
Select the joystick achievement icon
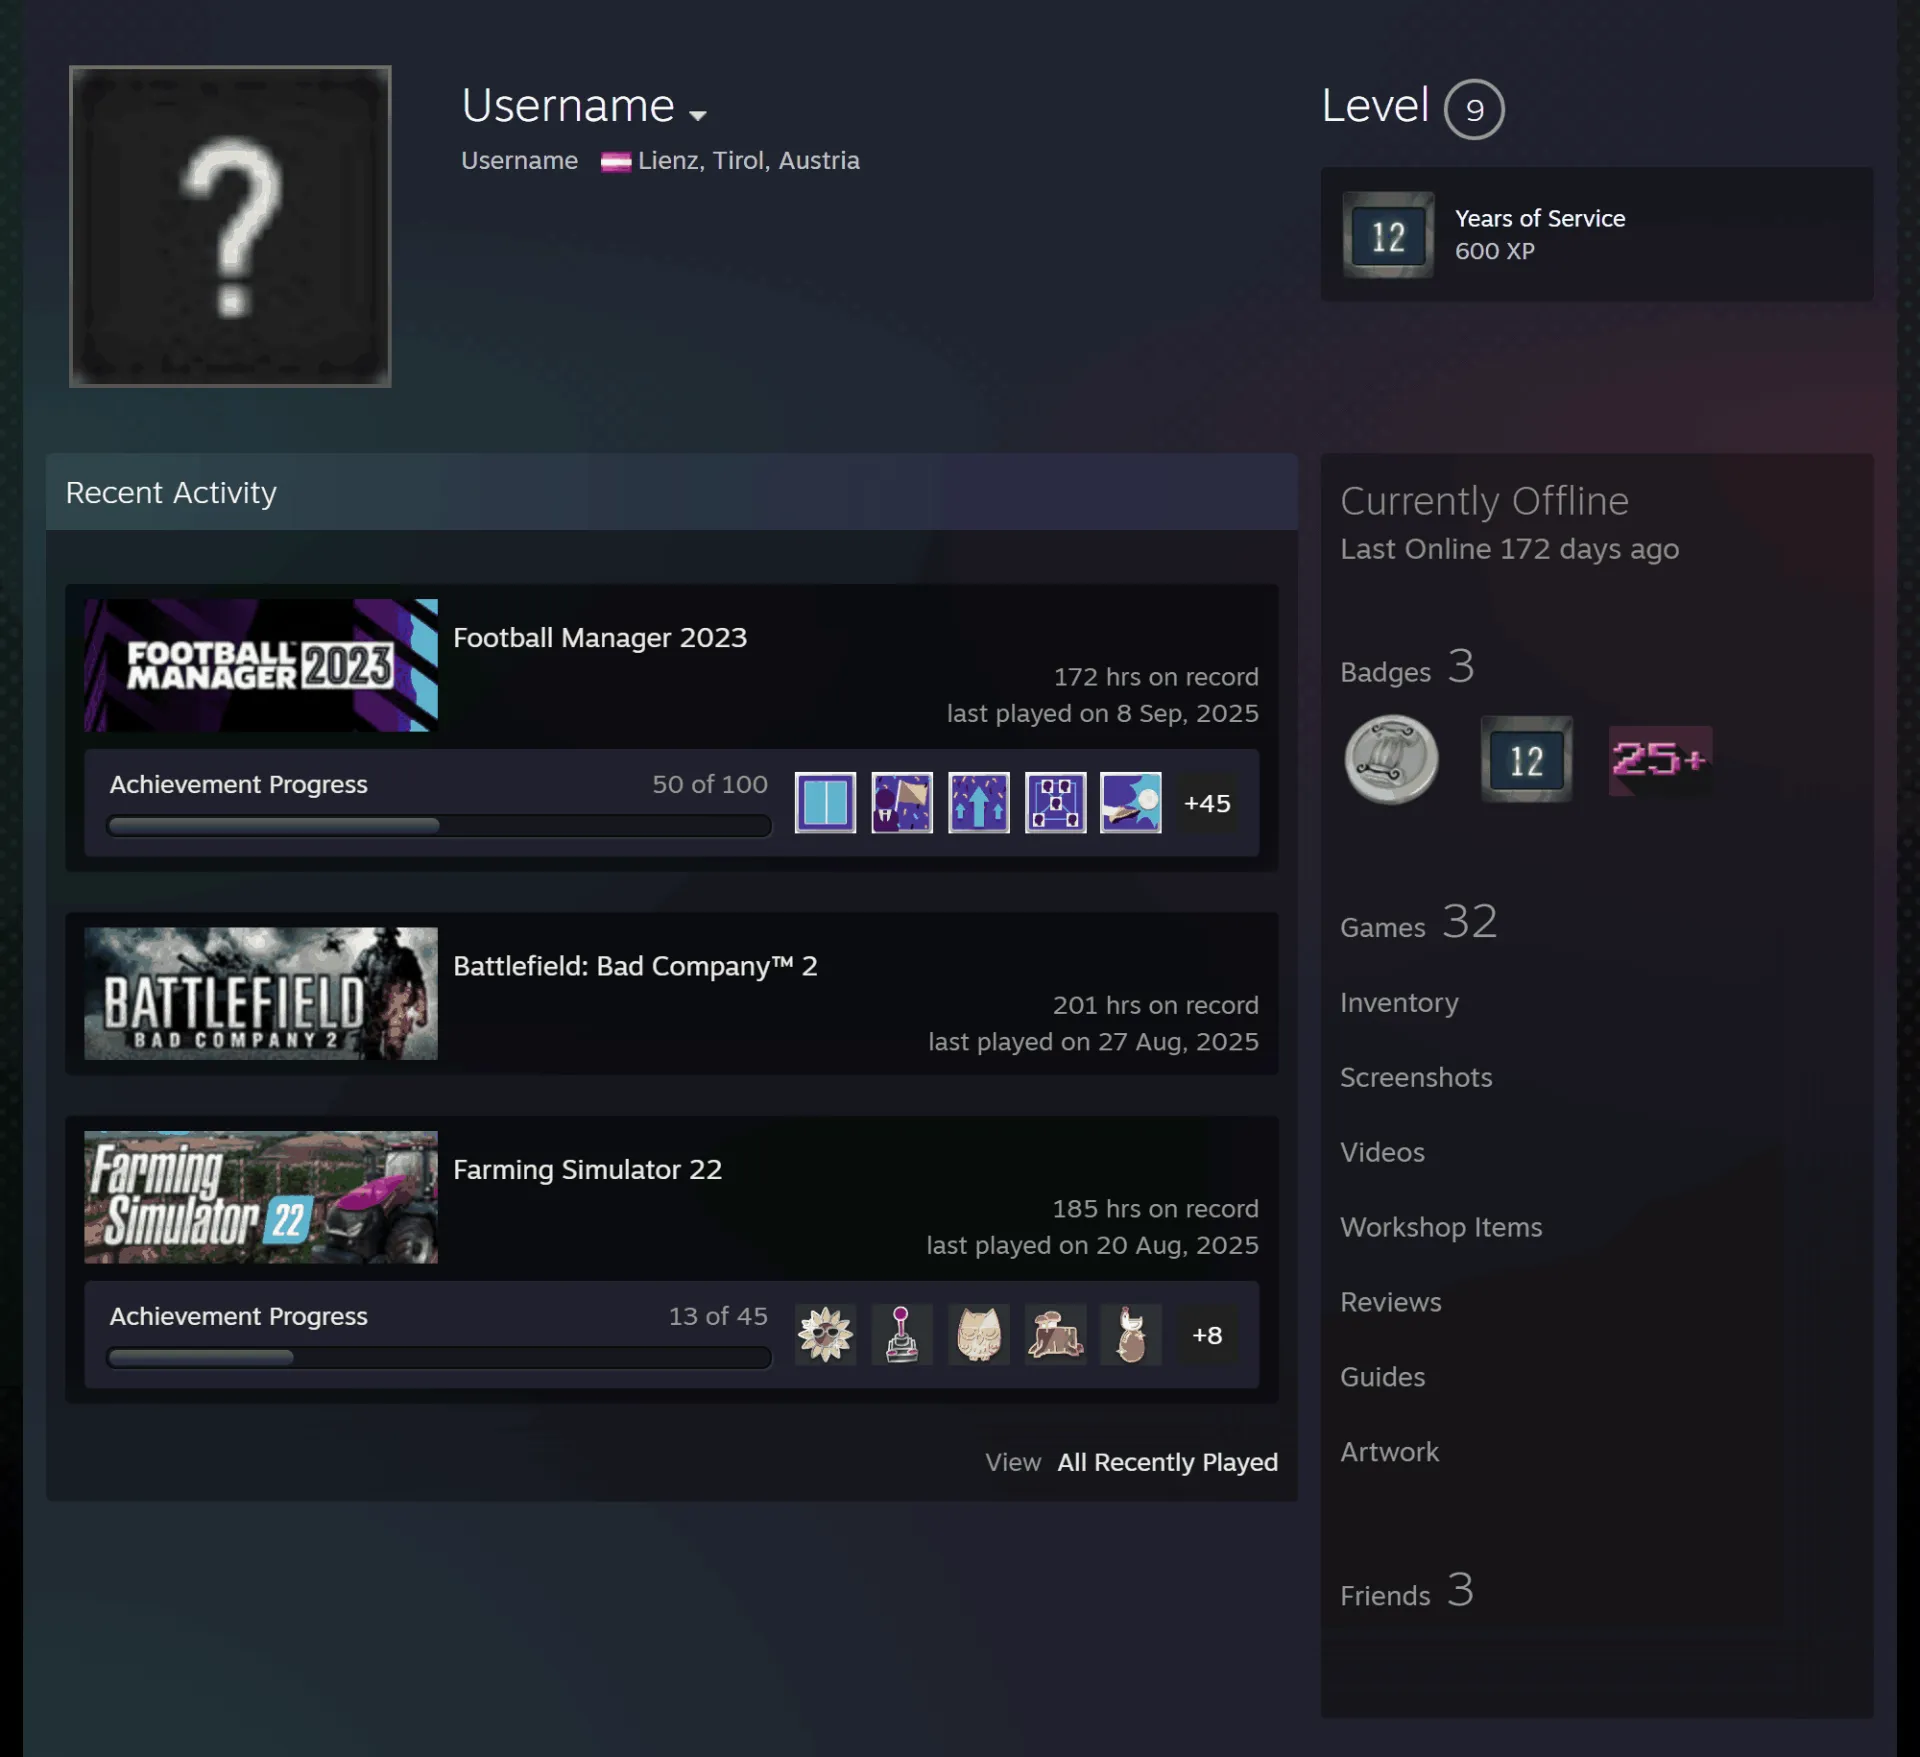tap(902, 1334)
